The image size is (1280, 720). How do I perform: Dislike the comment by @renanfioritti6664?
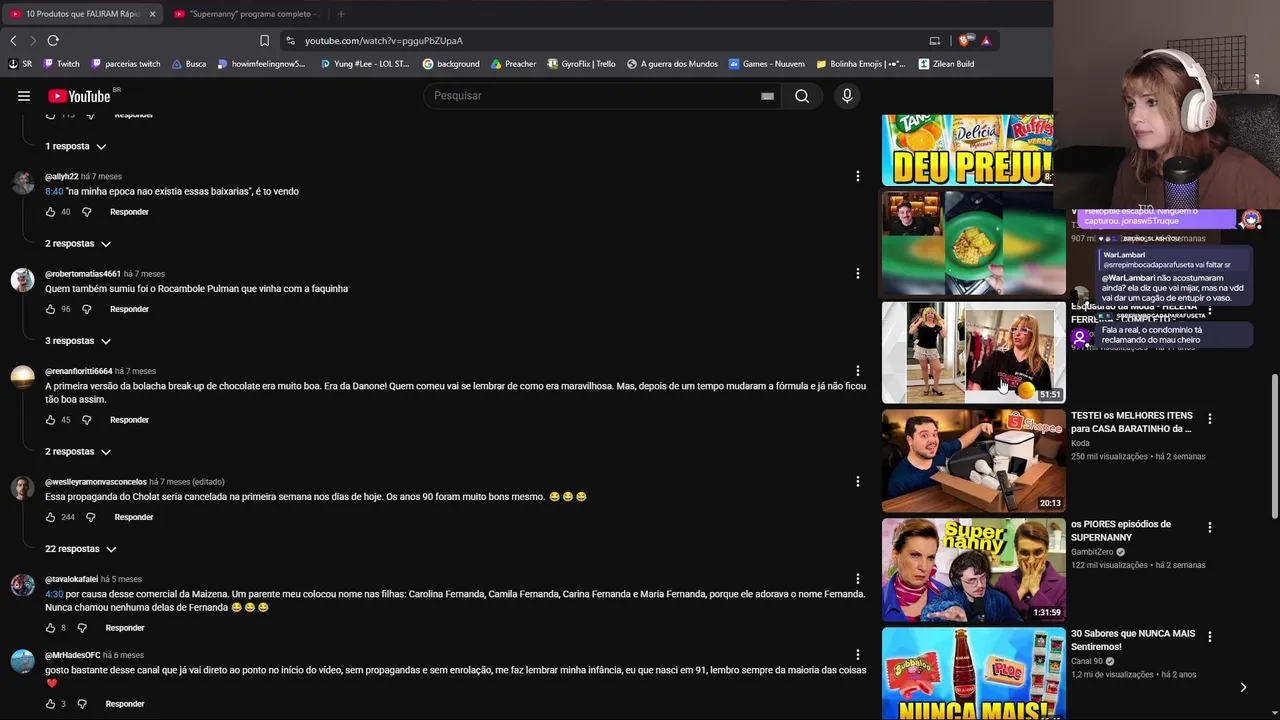87,420
